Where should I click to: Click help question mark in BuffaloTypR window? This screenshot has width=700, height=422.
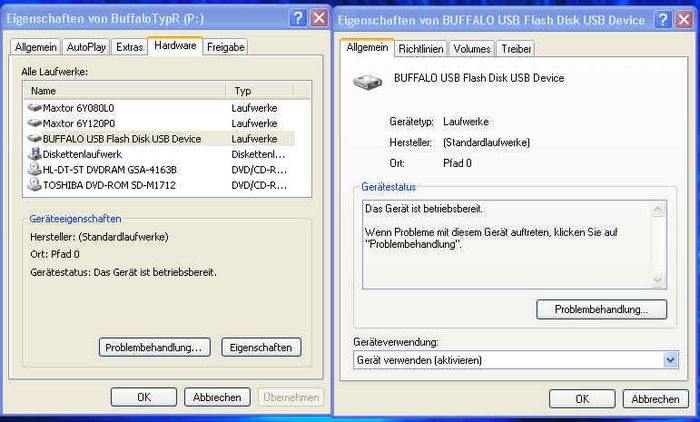click(x=298, y=18)
